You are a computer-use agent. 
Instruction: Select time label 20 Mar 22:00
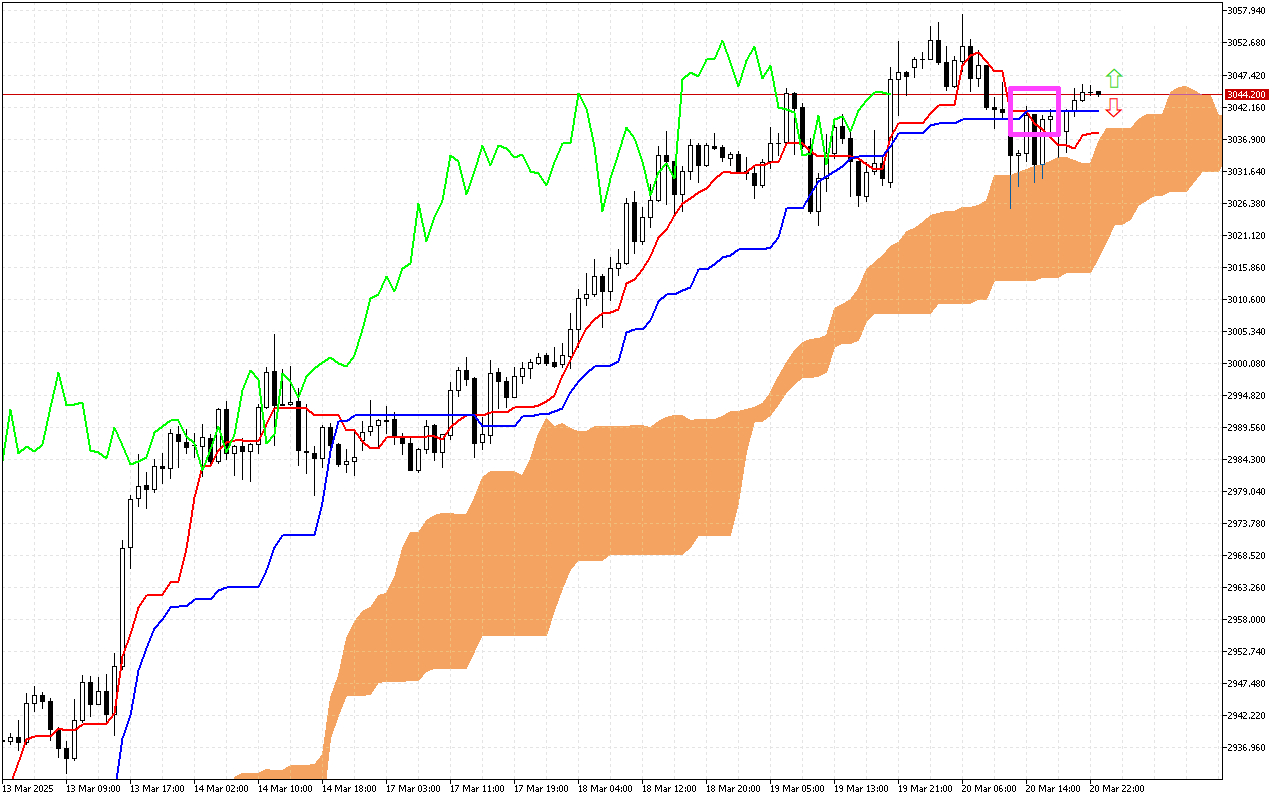pos(1116,789)
